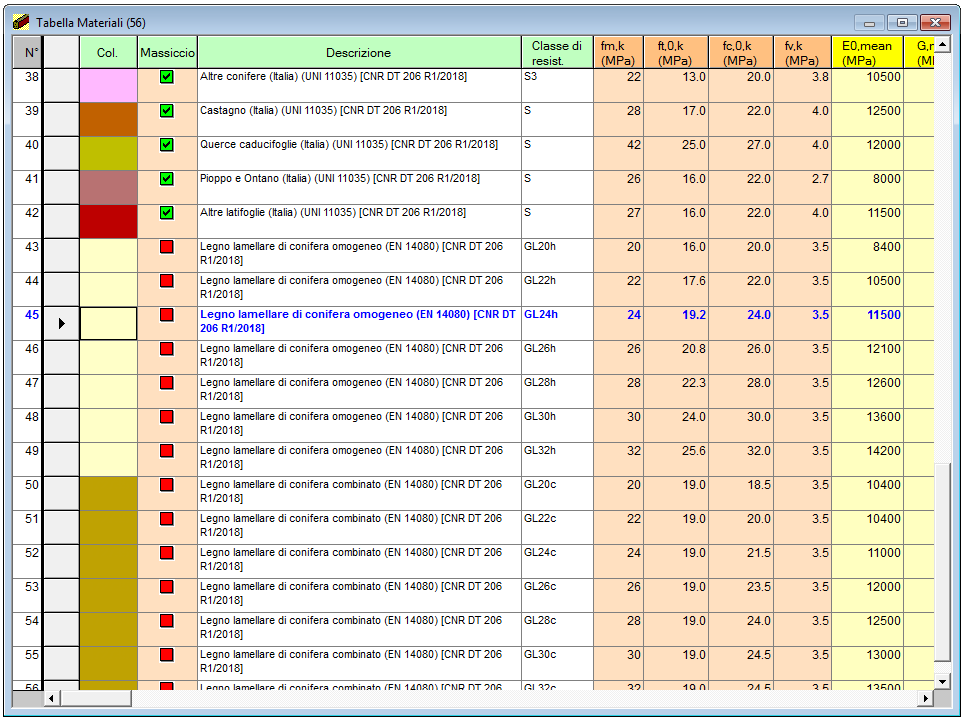
Task: Uncheck Massiccio for Castagno row 39
Action: [x=167, y=111]
